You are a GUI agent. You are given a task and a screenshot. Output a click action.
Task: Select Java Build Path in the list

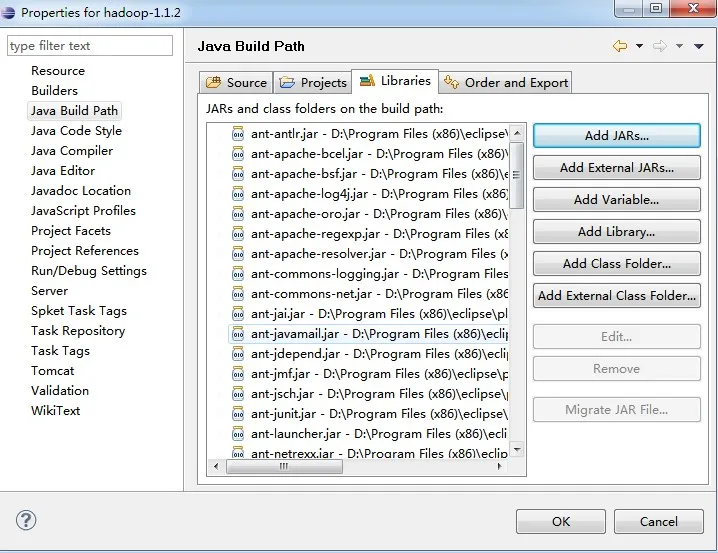pos(74,111)
